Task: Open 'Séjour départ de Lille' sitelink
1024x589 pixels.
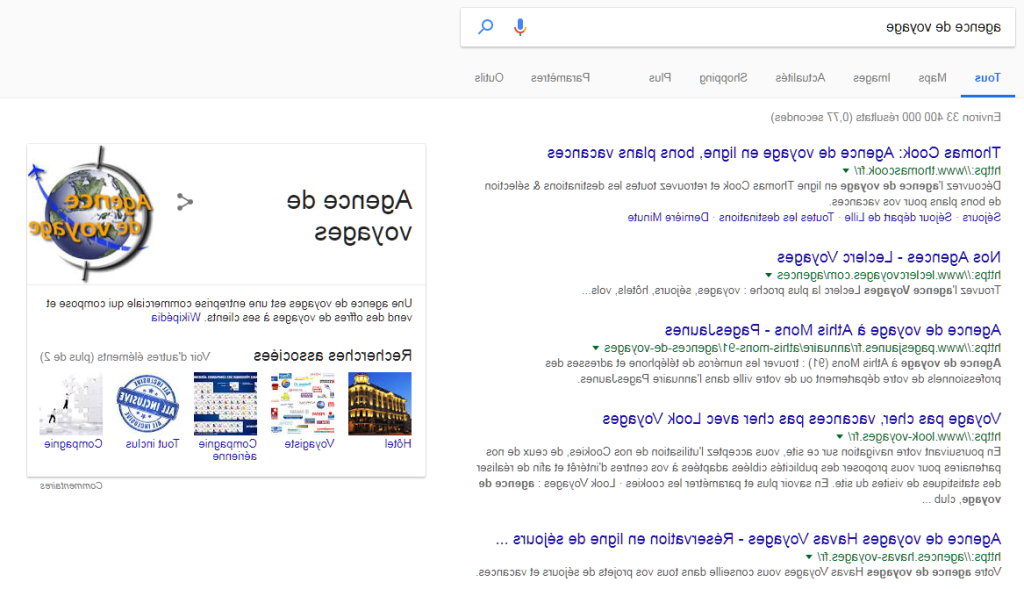Action: click(898, 217)
